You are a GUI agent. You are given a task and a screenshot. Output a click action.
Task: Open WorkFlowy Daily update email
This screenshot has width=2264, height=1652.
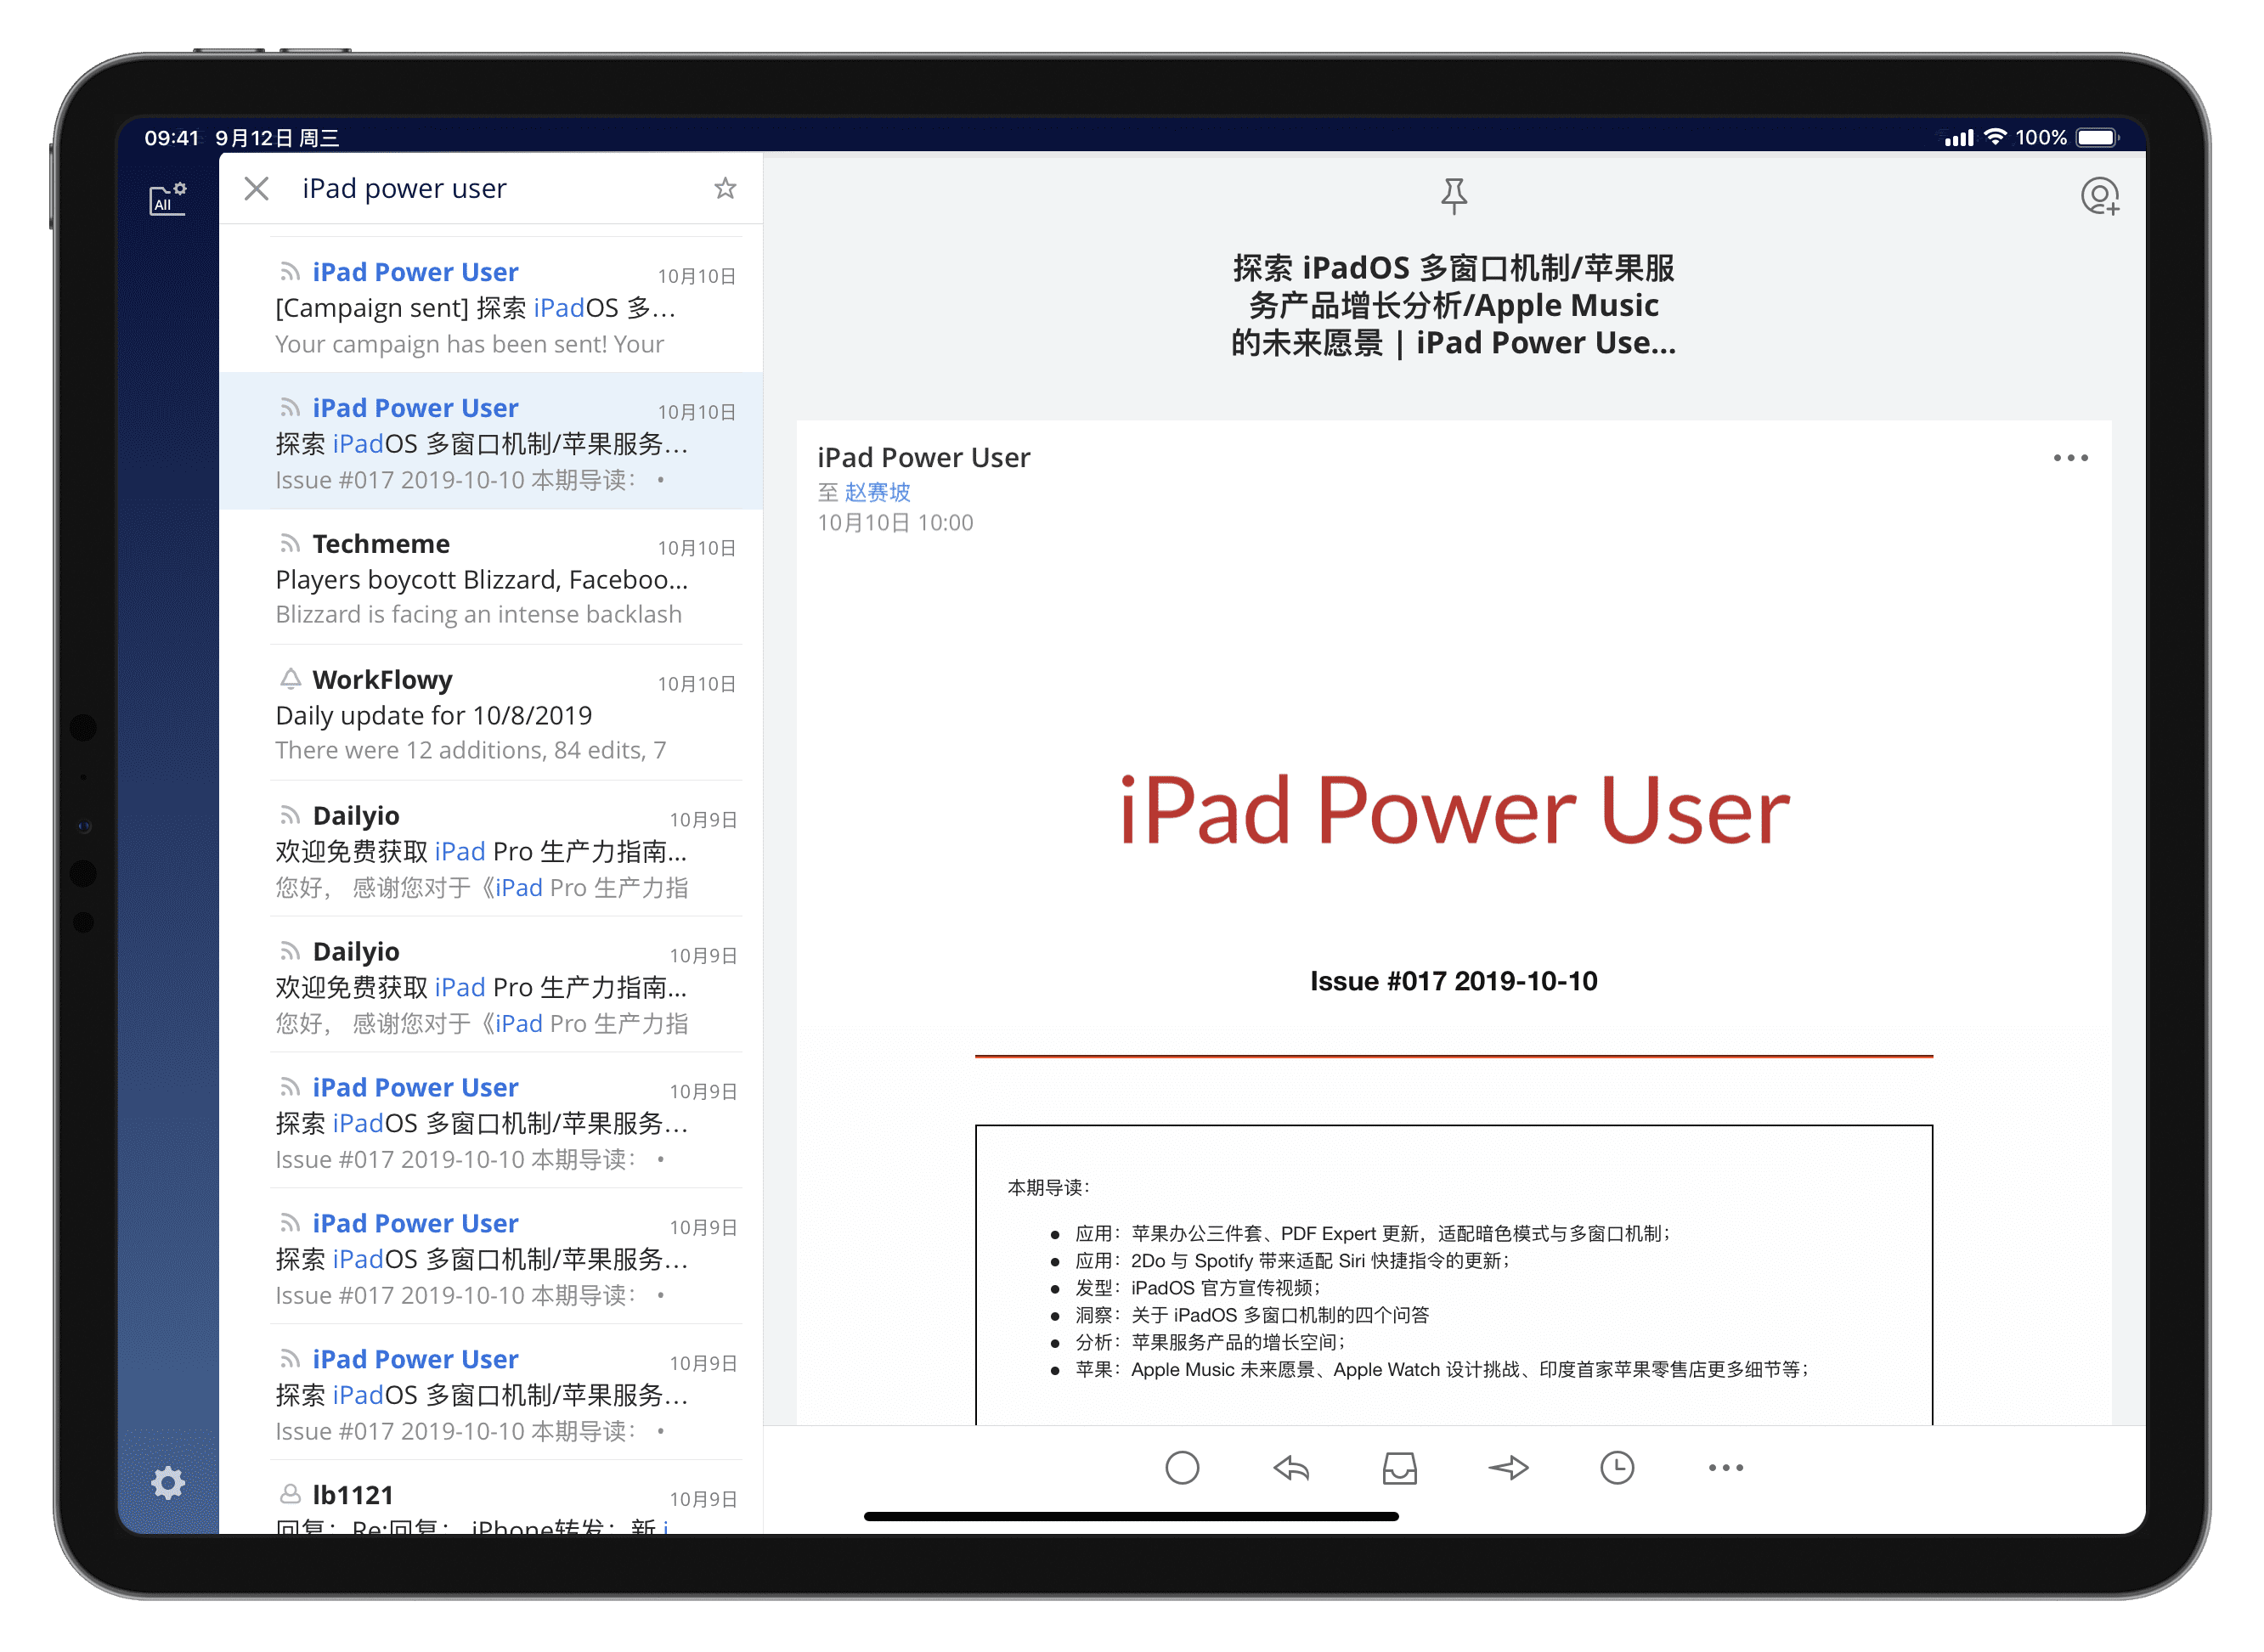tap(491, 713)
